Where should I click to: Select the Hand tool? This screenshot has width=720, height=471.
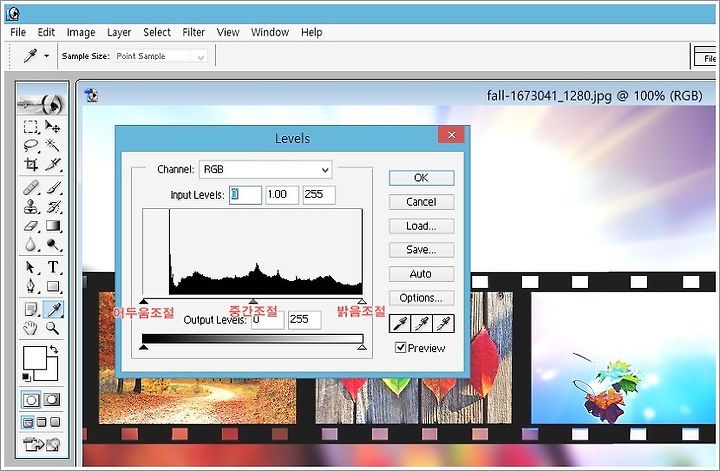pyautogui.click(x=31, y=328)
